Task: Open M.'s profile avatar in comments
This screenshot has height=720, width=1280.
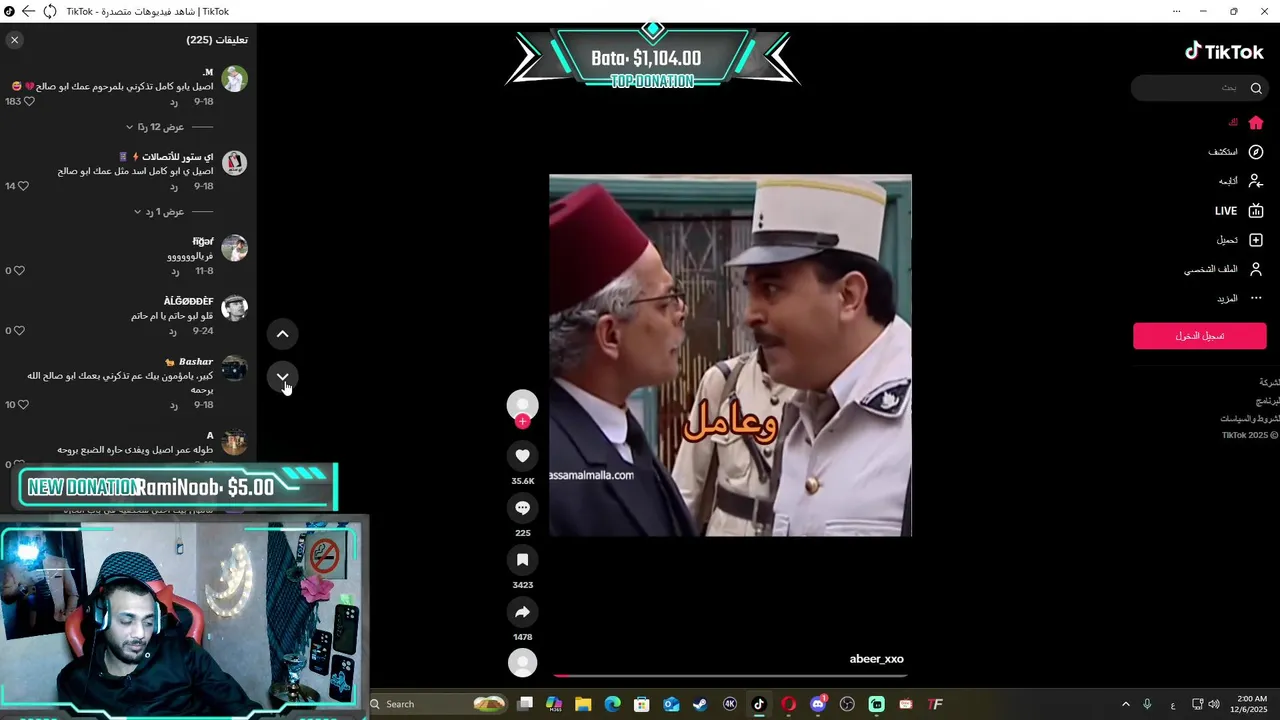Action: 234,79
